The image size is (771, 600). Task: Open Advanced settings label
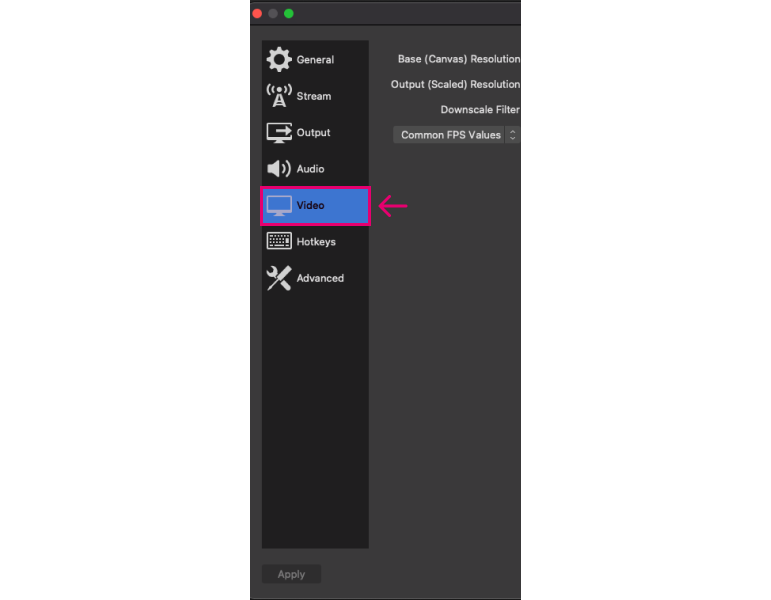pos(320,278)
